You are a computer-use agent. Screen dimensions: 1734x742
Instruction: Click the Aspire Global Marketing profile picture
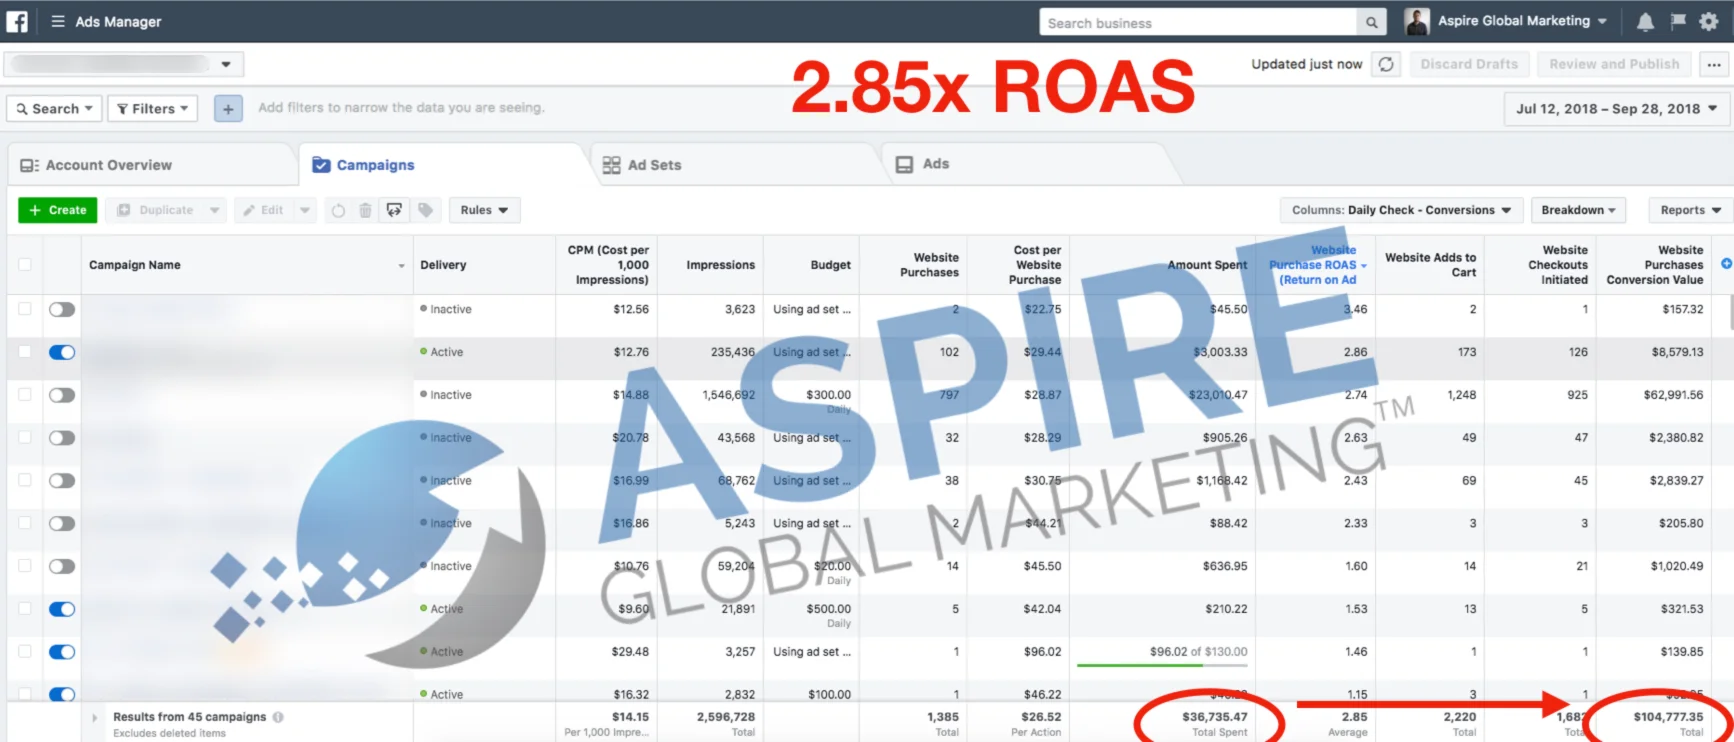[x=1417, y=21]
